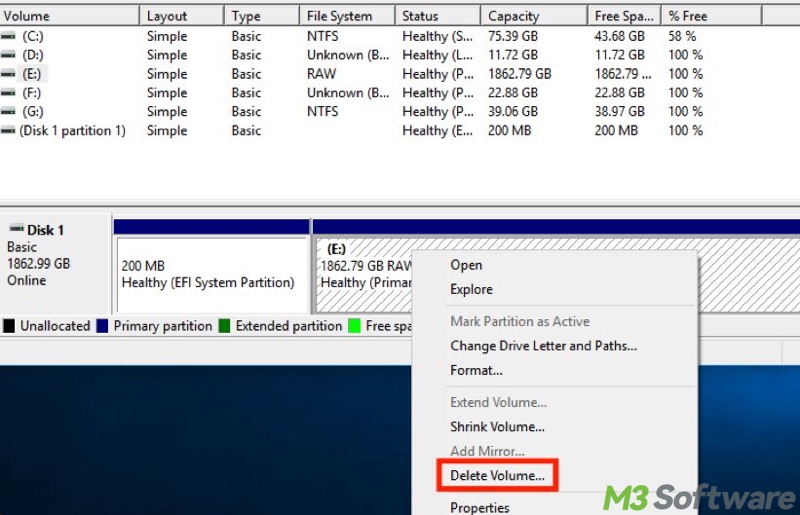Click the 75.39 GB capacity cell
This screenshot has height=515, width=800.
pyautogui.click(x=513, y=36)
